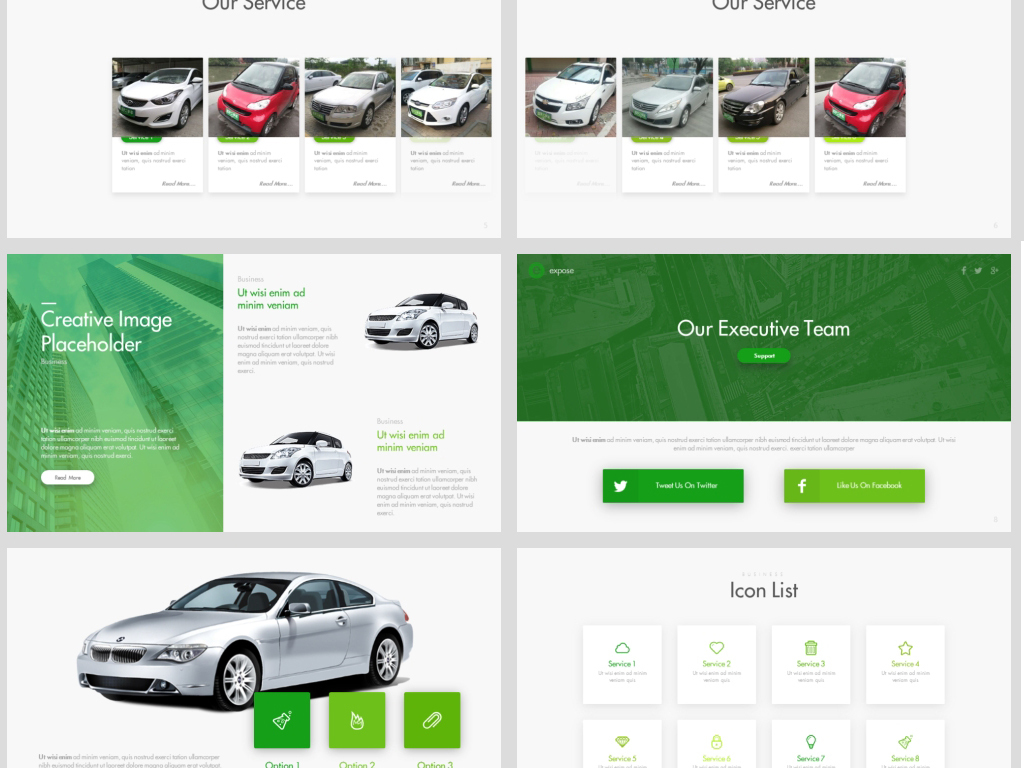Screen dimensions: 1024x768
Task: Click the Facebook icon in the slide header
Action: click(964, 271)
